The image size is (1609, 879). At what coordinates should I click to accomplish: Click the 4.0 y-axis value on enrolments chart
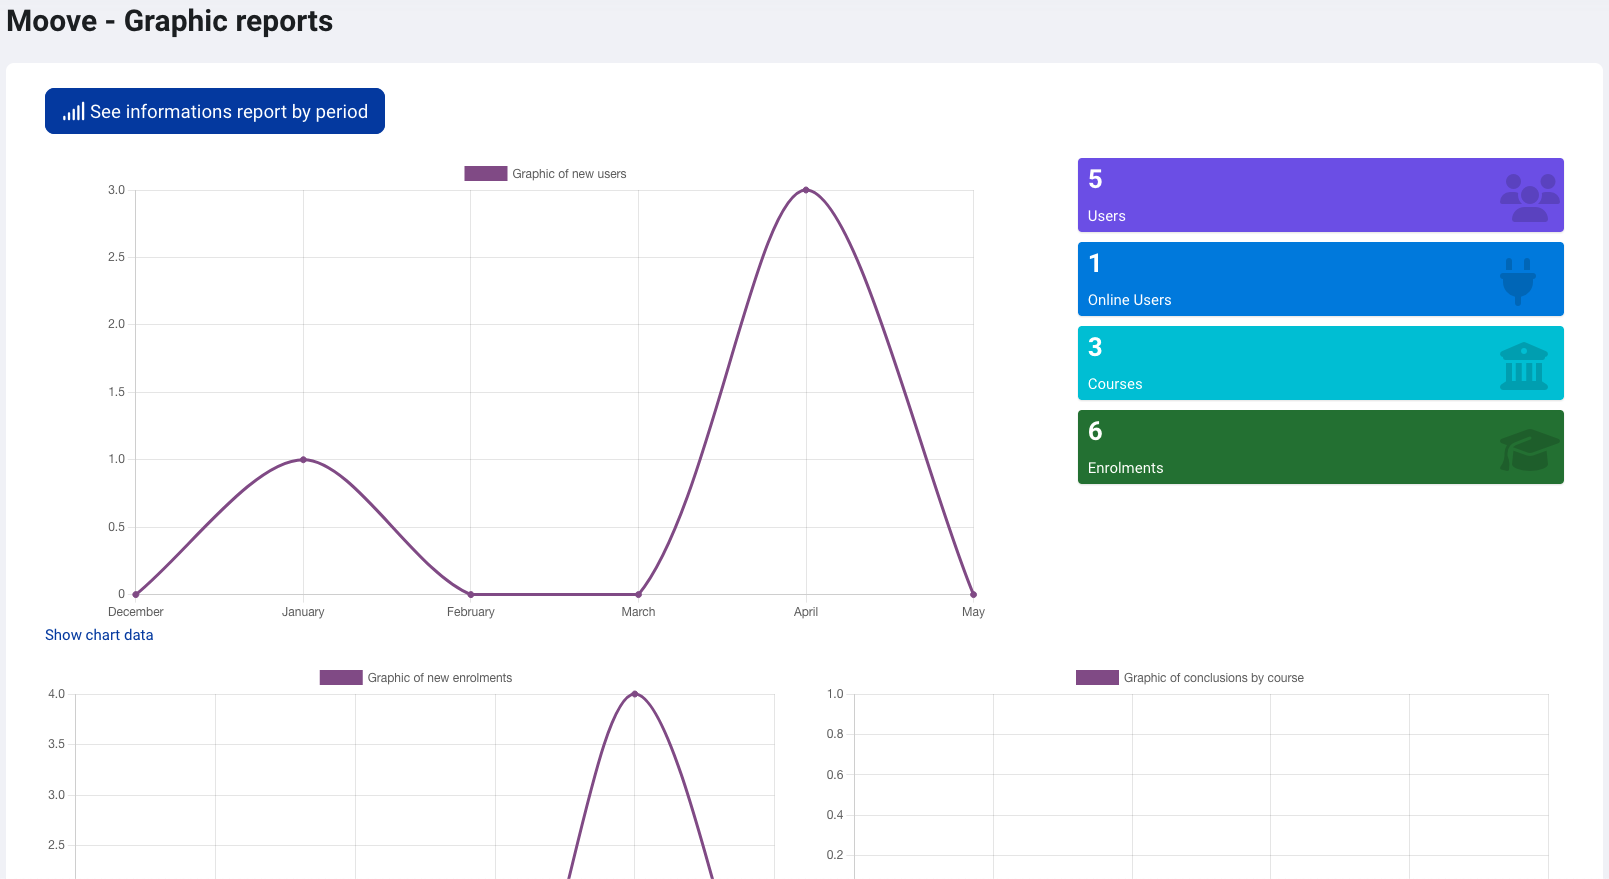[x=56, y=694]
